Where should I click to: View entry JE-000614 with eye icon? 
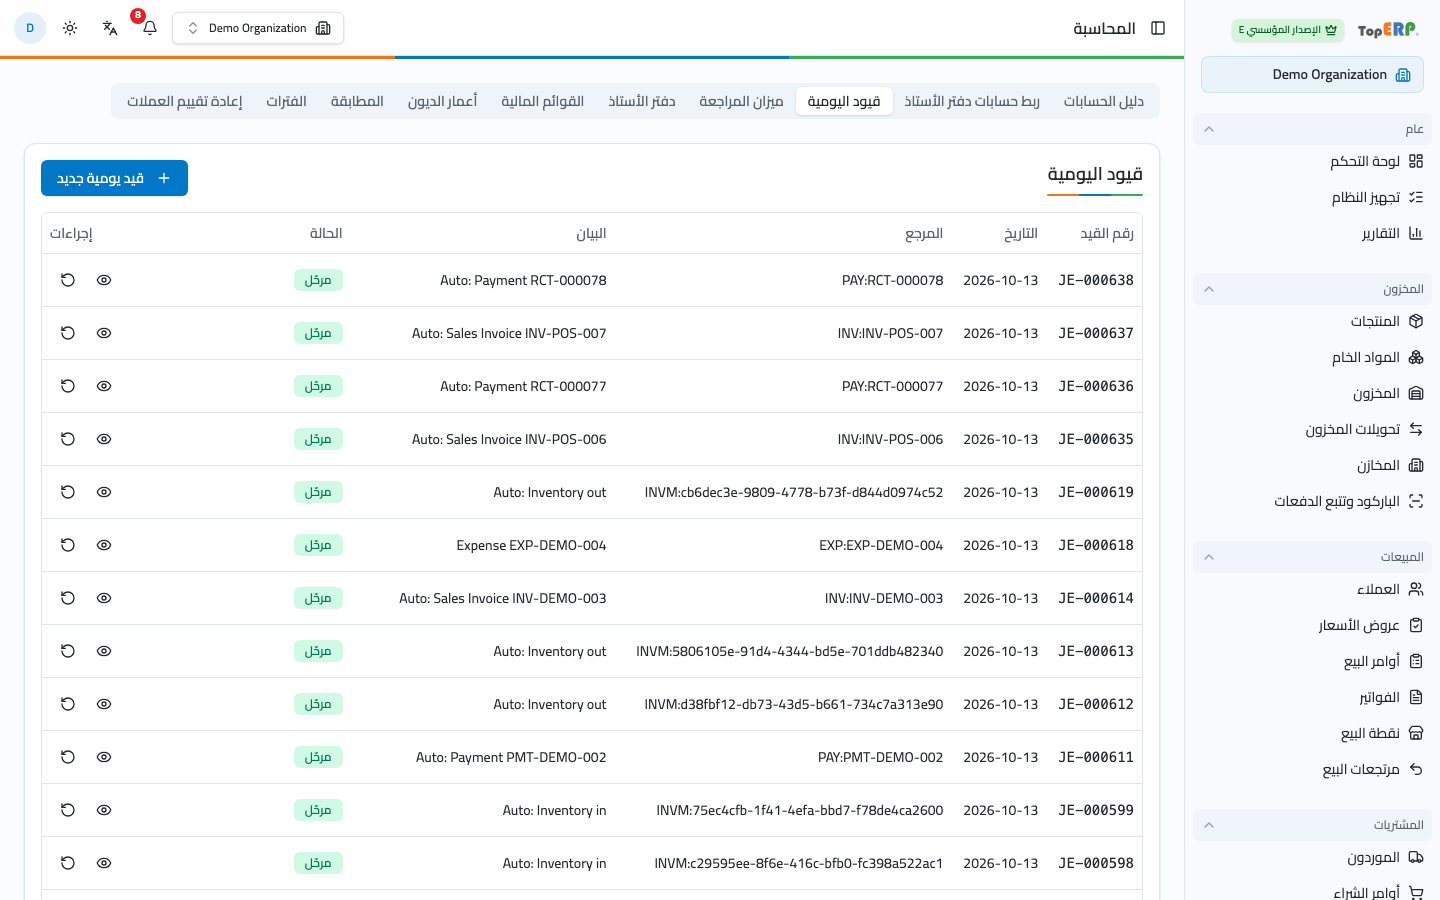pos(104,598)
